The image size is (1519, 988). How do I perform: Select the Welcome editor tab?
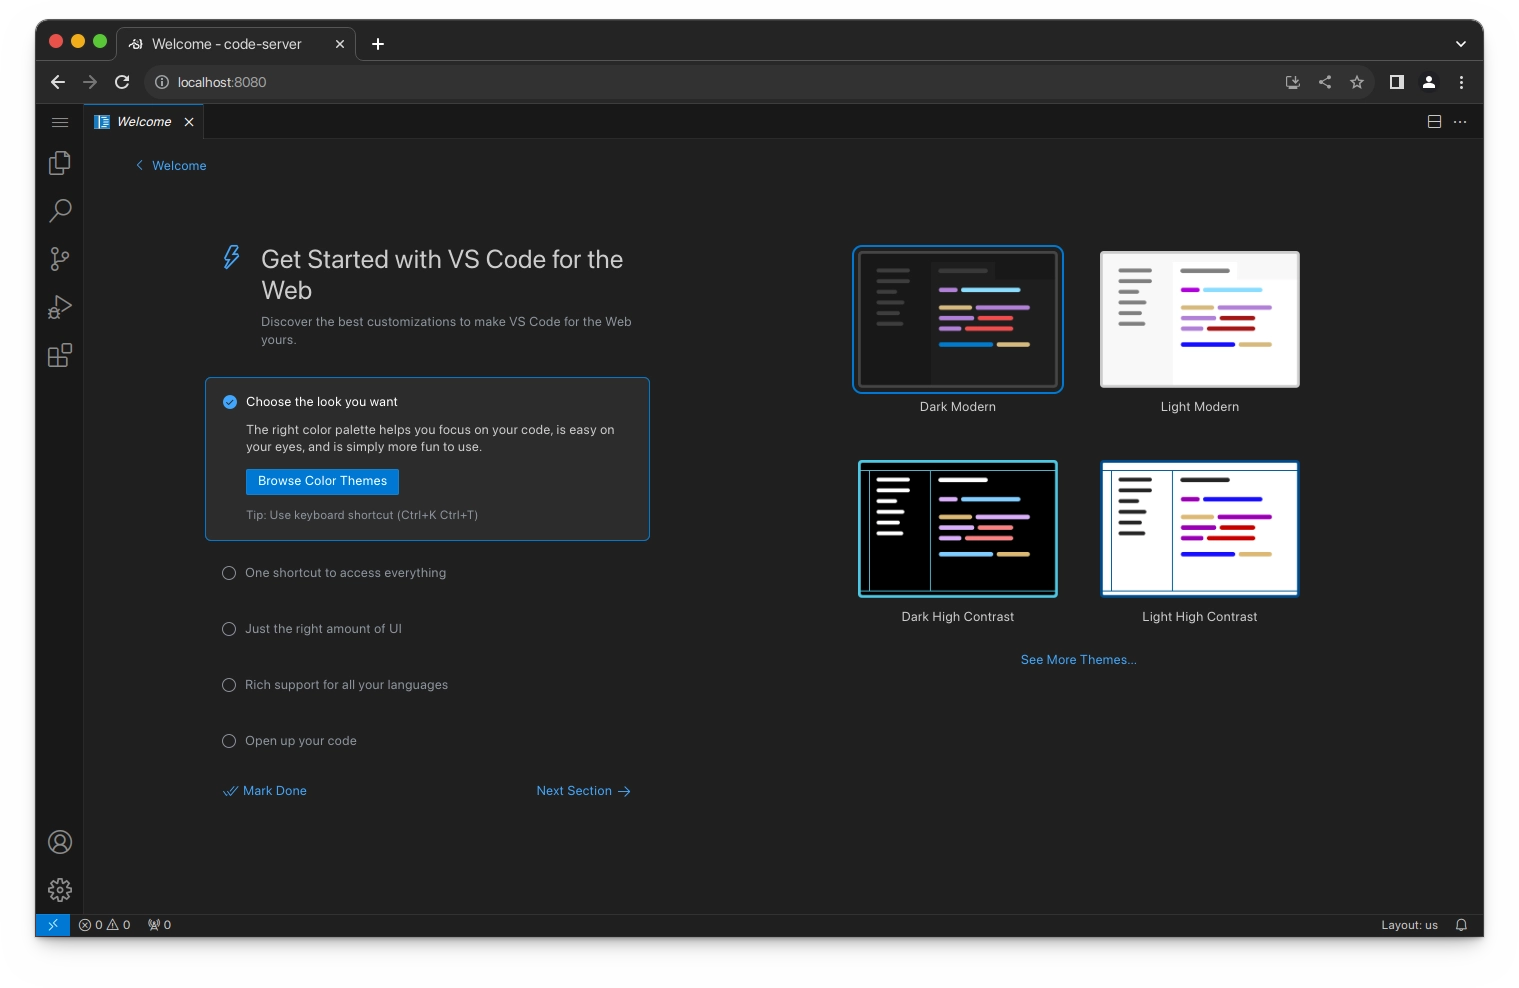(144, 122)
